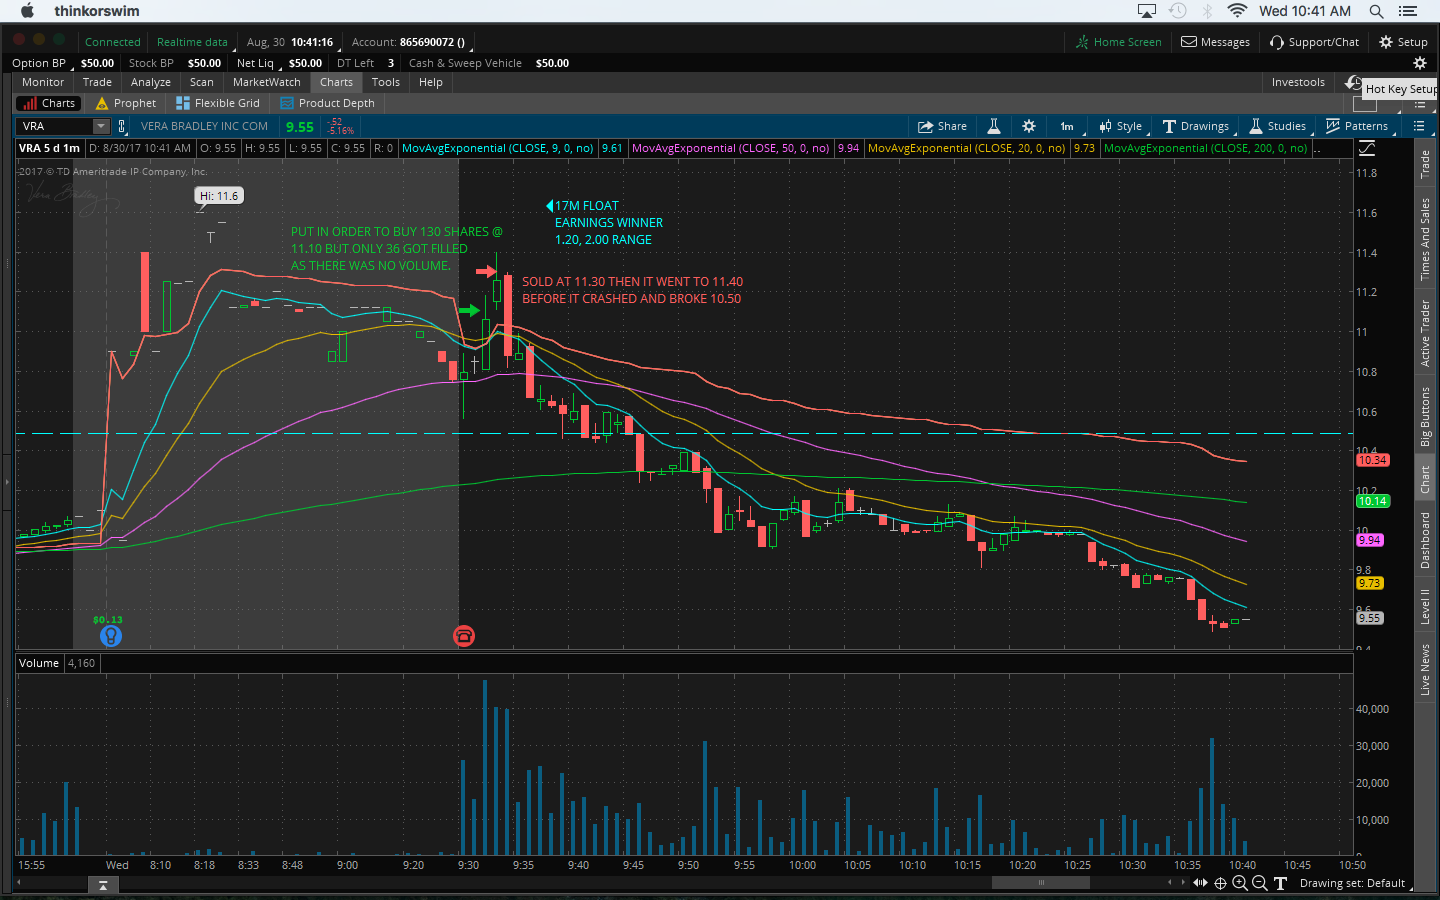Open the macOS notification center icon
This screenshot has width=1440, height=900.
click(x=1409, y=11)
